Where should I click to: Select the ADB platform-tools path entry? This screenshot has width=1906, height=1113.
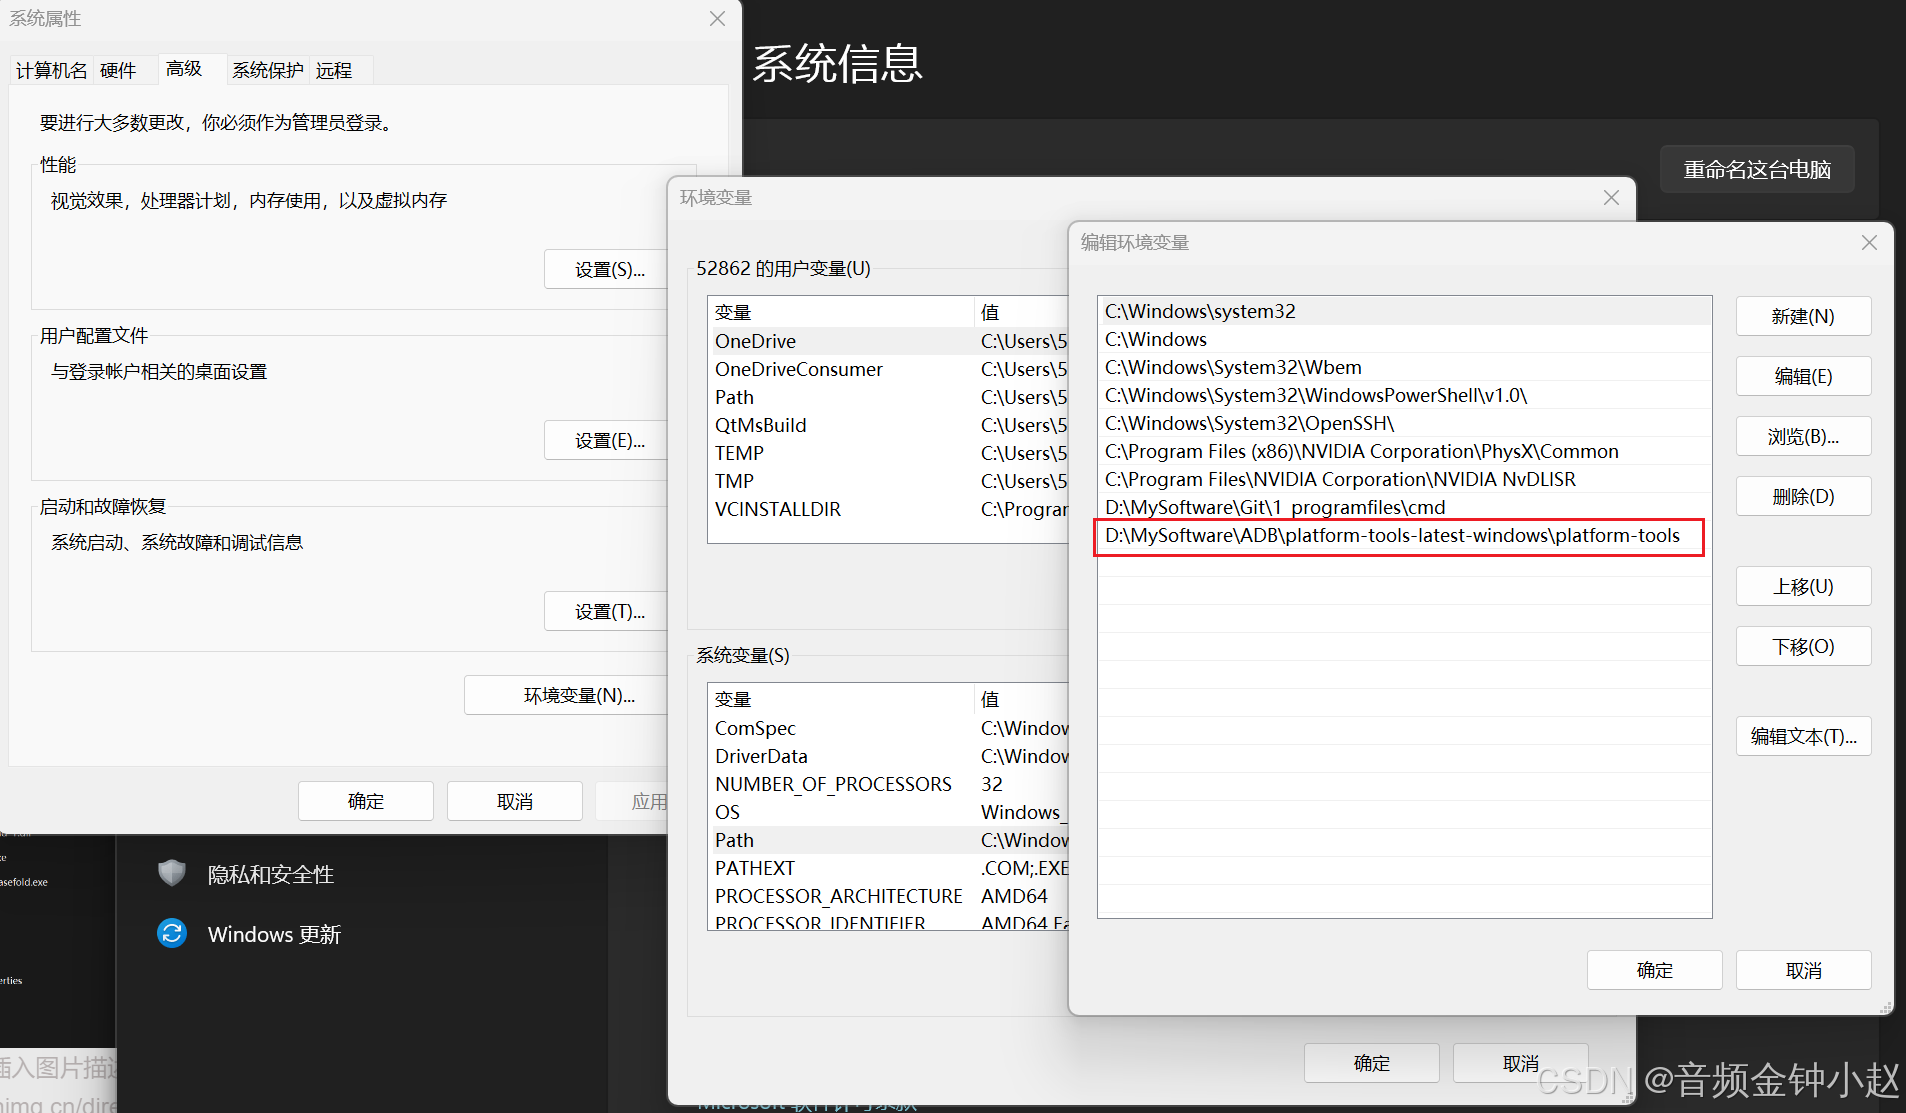click(1404, 535)
